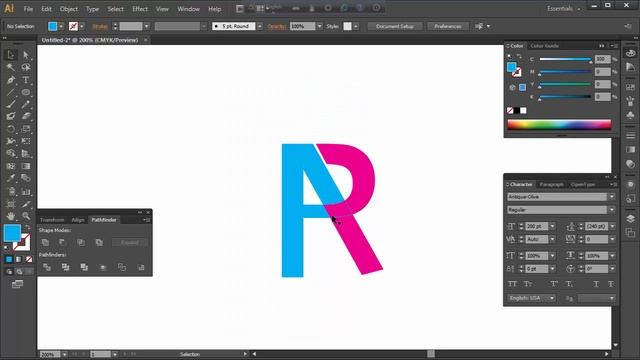Click Minus Back icon in Pathfinders row
This screenshot has width=640, height=360.
(141, 267)
